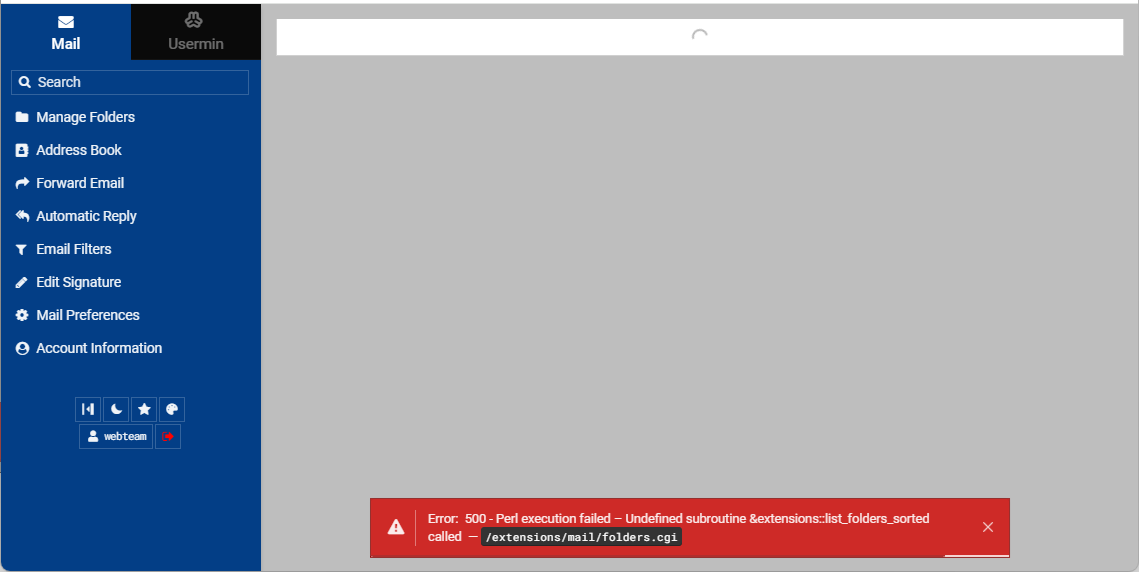Image resolution: width=1139 pixels, height=572 pixels.
Task: Click the gear icon beside Mail Preferences
Action: tap(22, 315)
